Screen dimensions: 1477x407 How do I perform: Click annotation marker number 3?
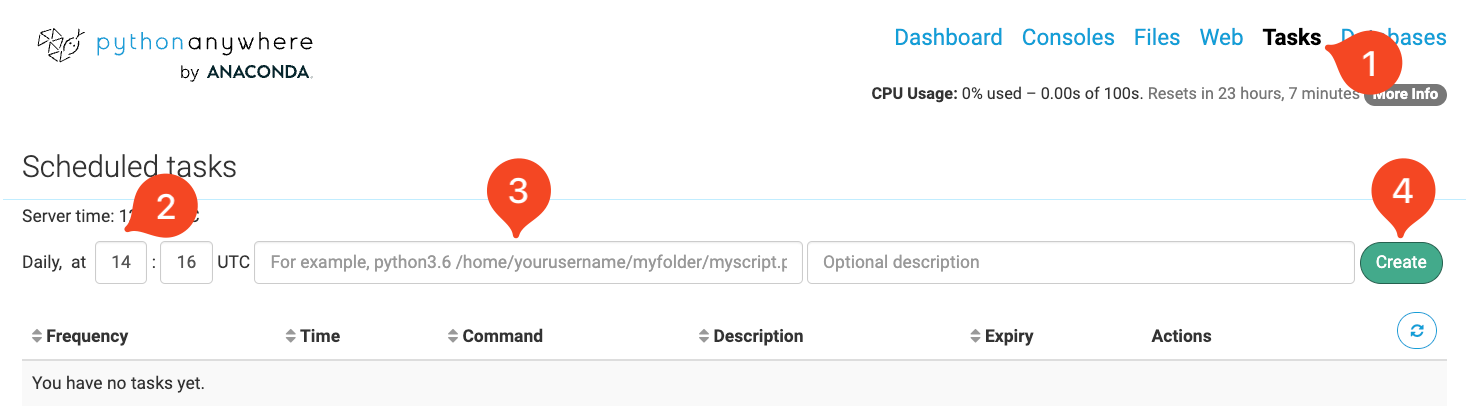518,190
